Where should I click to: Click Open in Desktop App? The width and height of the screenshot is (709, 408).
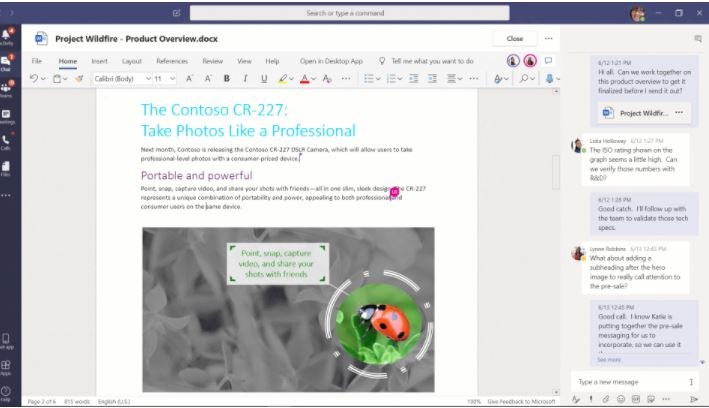[x=331, y=61]
